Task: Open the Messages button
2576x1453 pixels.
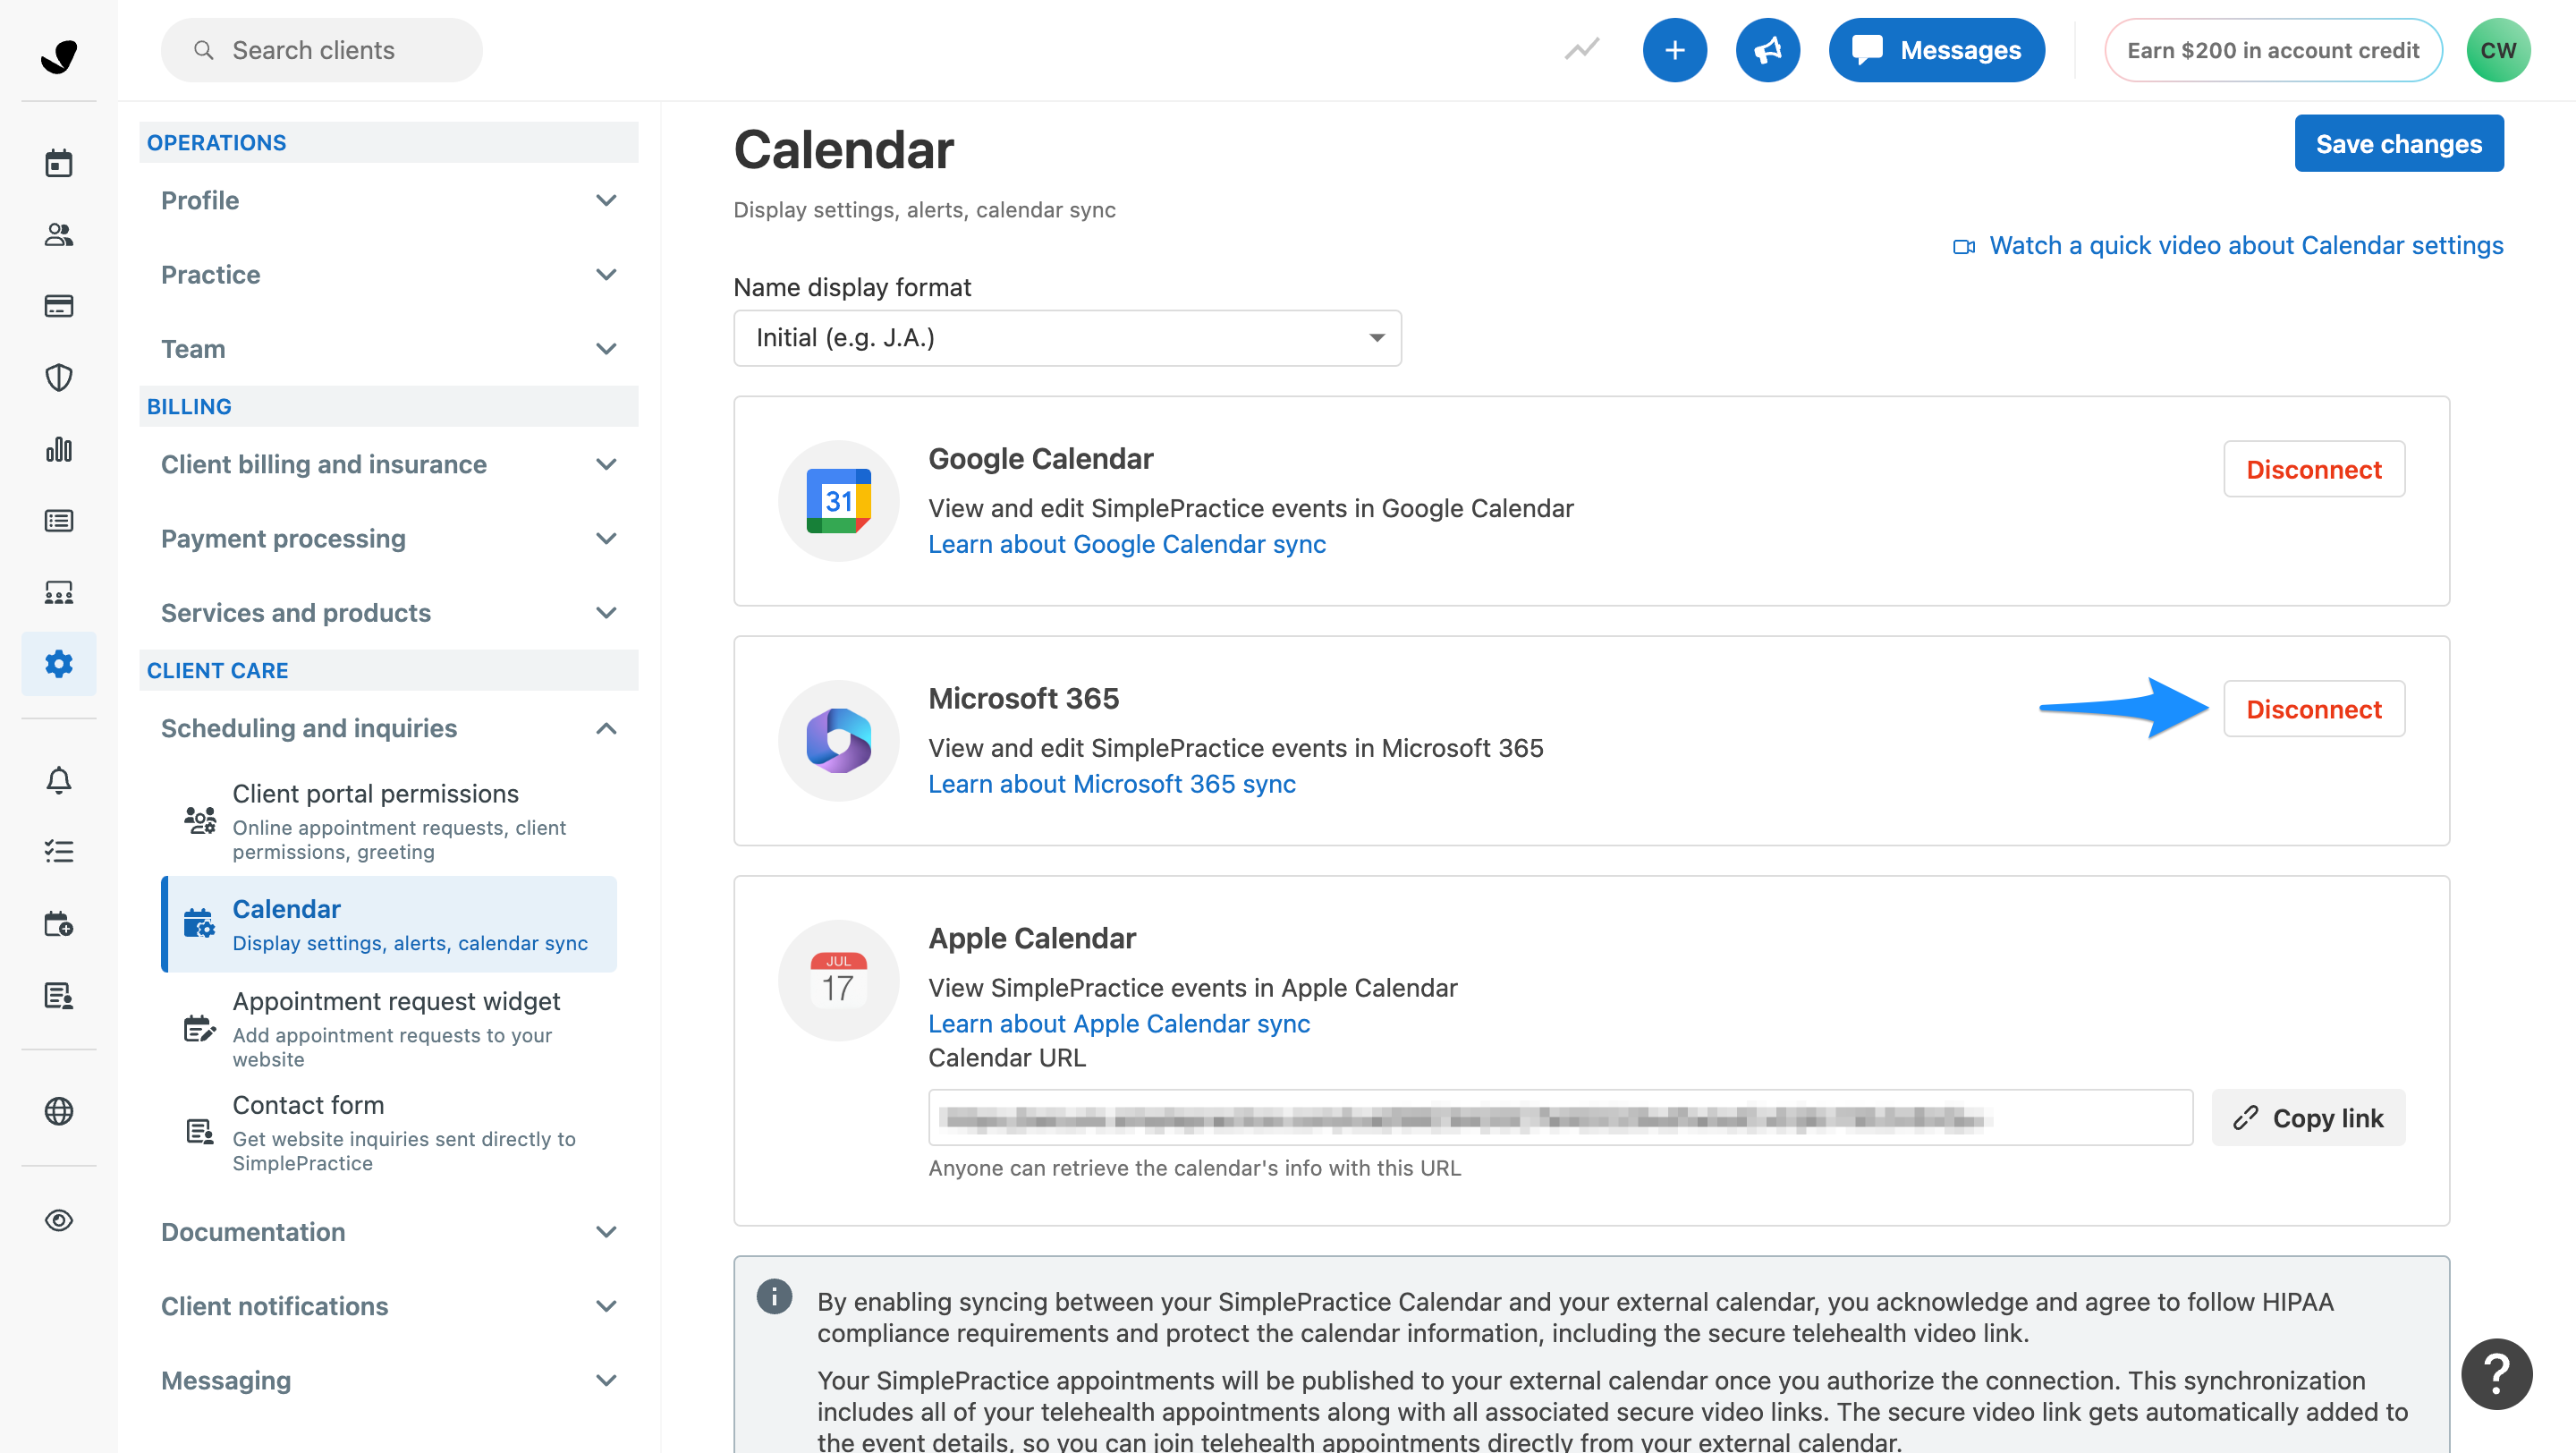Action: [x=1936, y=50]
